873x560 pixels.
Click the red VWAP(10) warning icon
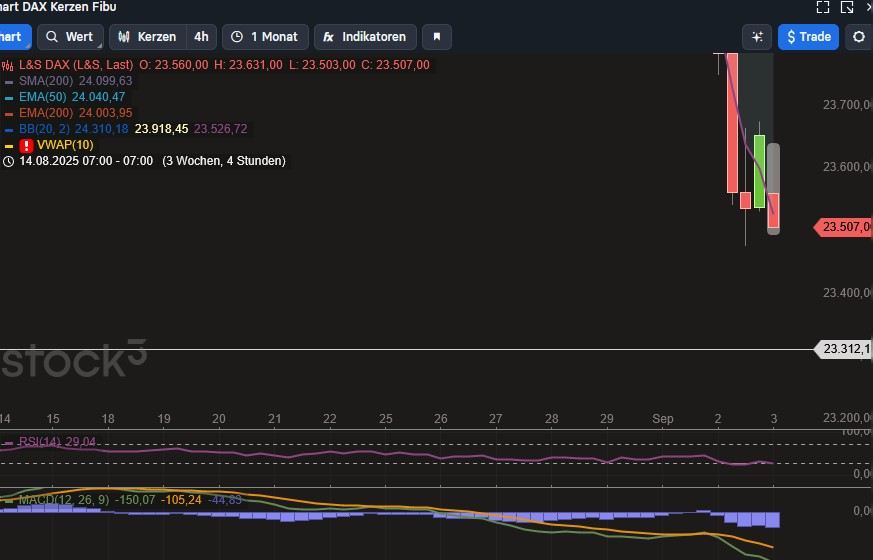26,145
